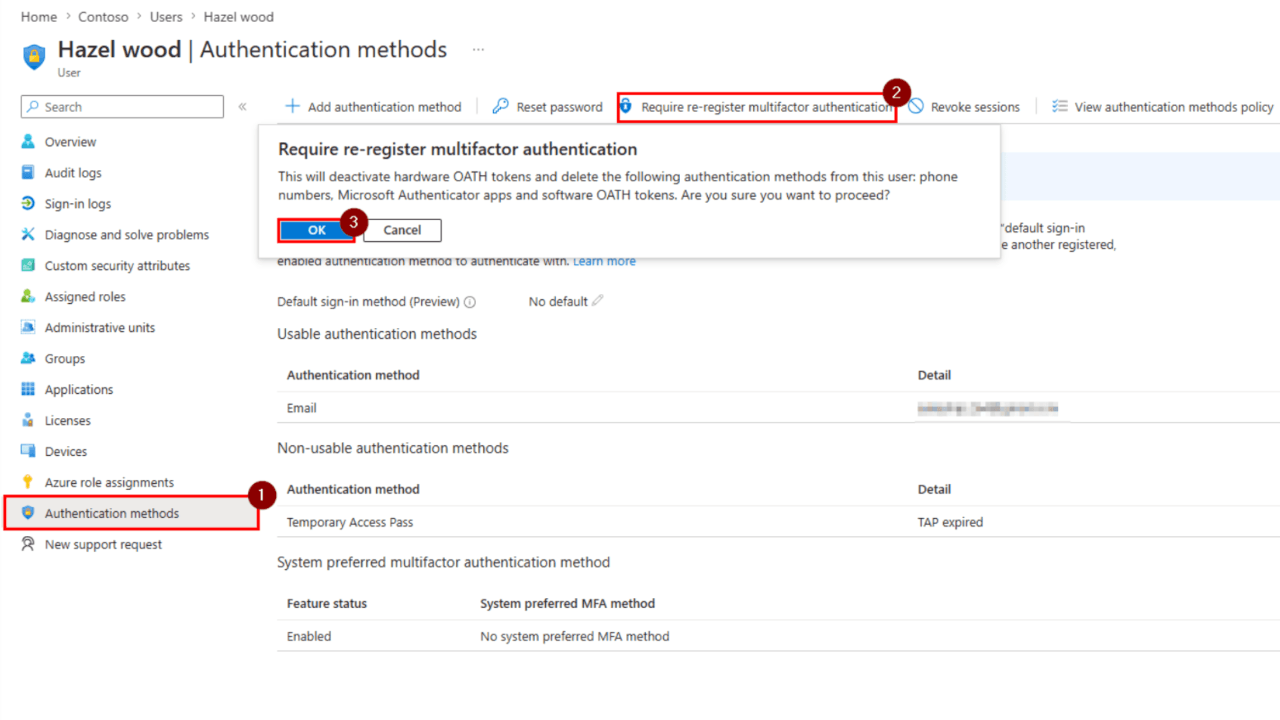Click the Overview sidebar icon

28,142
